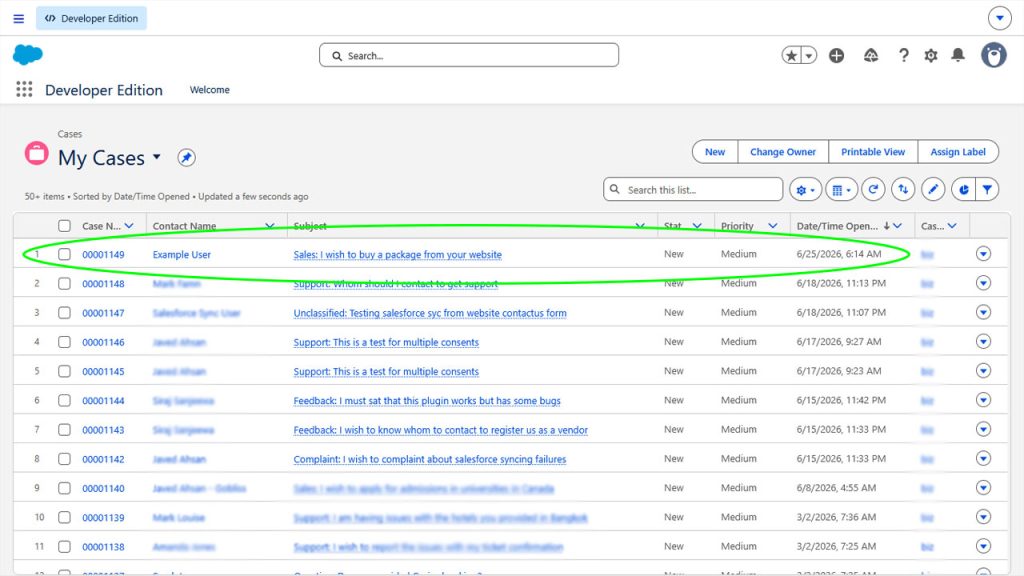Image resolution: width=1024 pixels, height=576 pixels.
Task: Open the filters funnel icon
Action: click(987, 190)
